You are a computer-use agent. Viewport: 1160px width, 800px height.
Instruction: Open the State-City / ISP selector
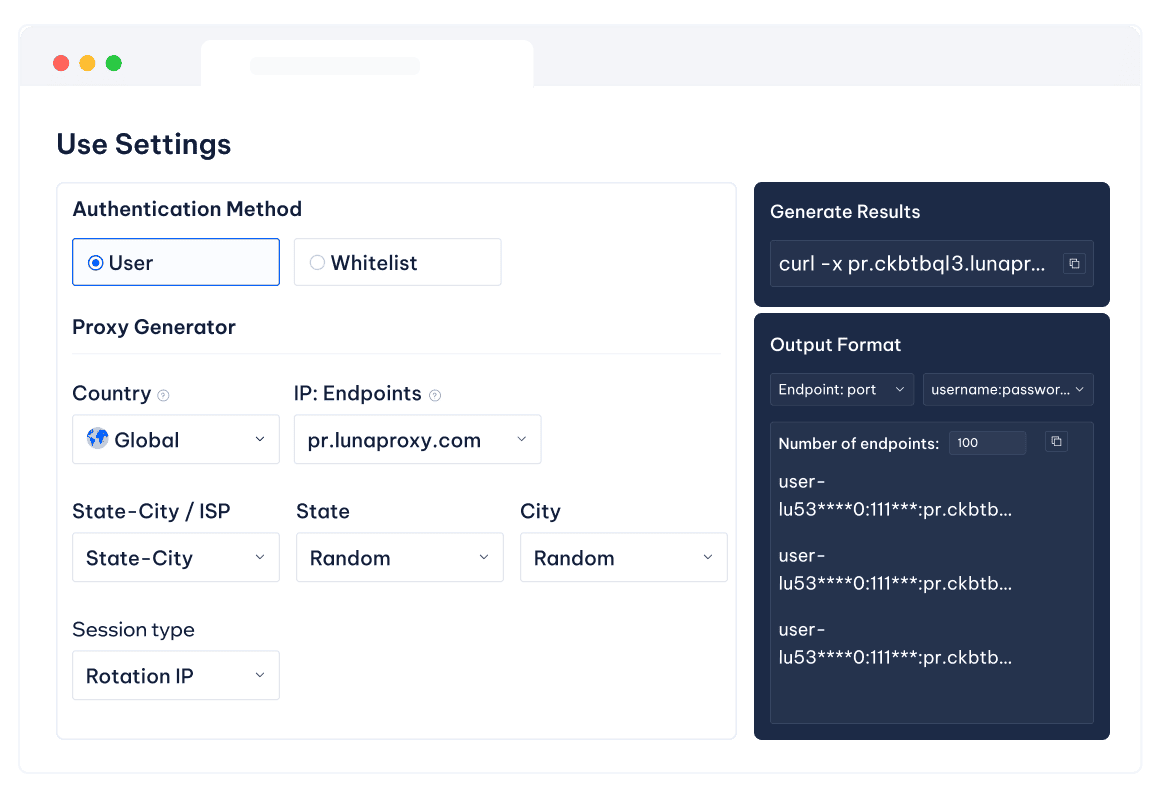pyautogui.click(x=175, y=557)
